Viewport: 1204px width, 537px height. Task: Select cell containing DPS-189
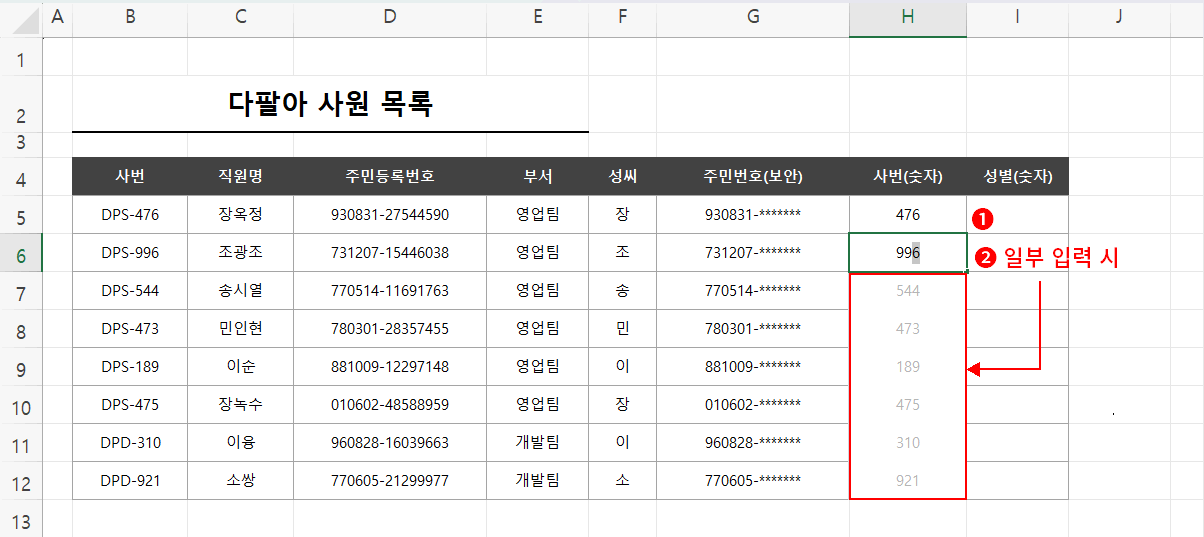tap(130, 367)
